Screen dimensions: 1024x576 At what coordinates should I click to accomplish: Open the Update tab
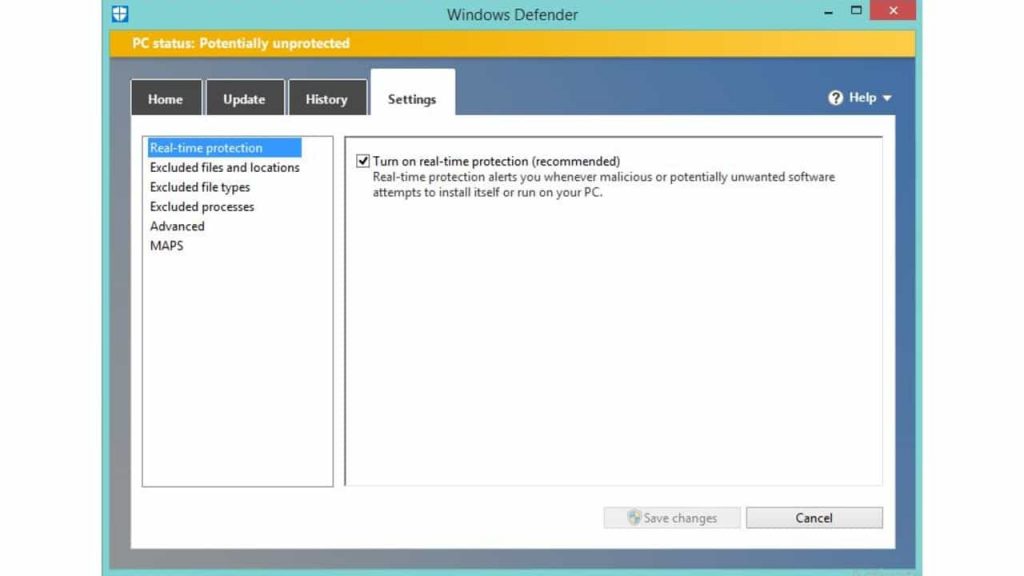[245, 98]
